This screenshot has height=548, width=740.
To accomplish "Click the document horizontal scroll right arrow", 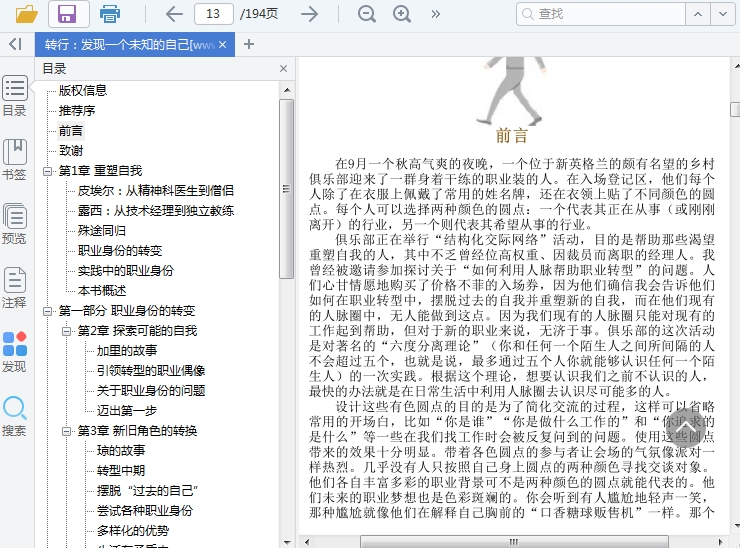I will [721, 542].
